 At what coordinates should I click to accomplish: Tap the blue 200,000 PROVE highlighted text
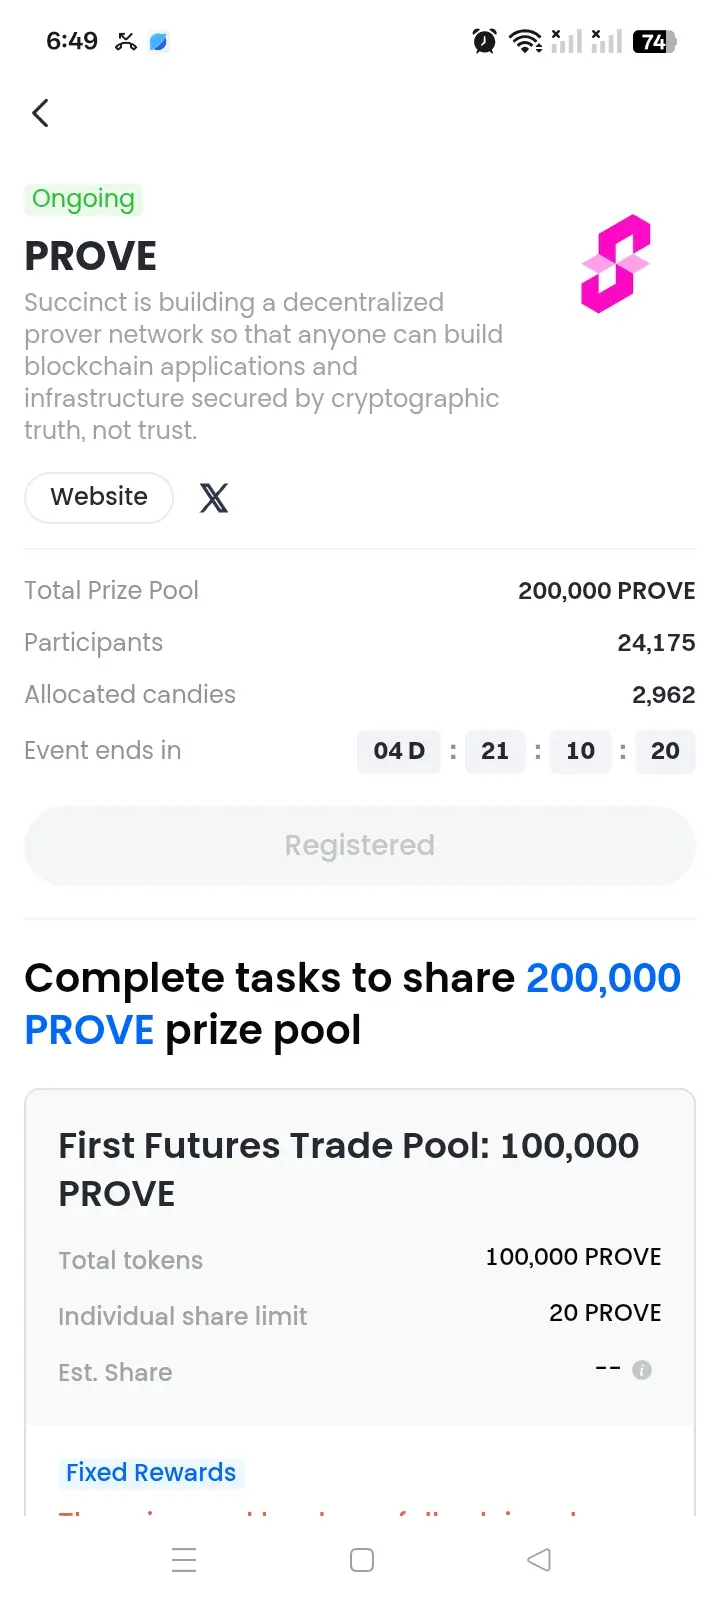tap(353, 1004)
